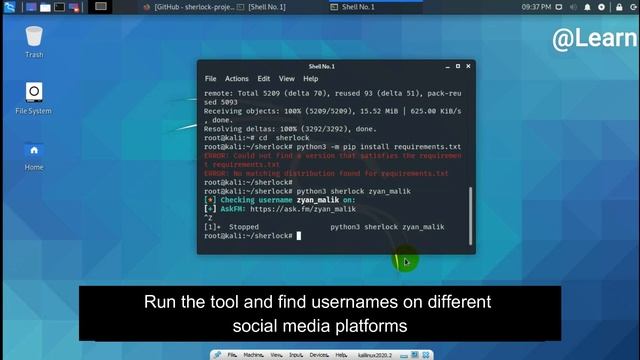Viewport: 640px width, 360px height.
Task: Switch to minimized [Shell No. 1] task
Action: tap(262, 7)
